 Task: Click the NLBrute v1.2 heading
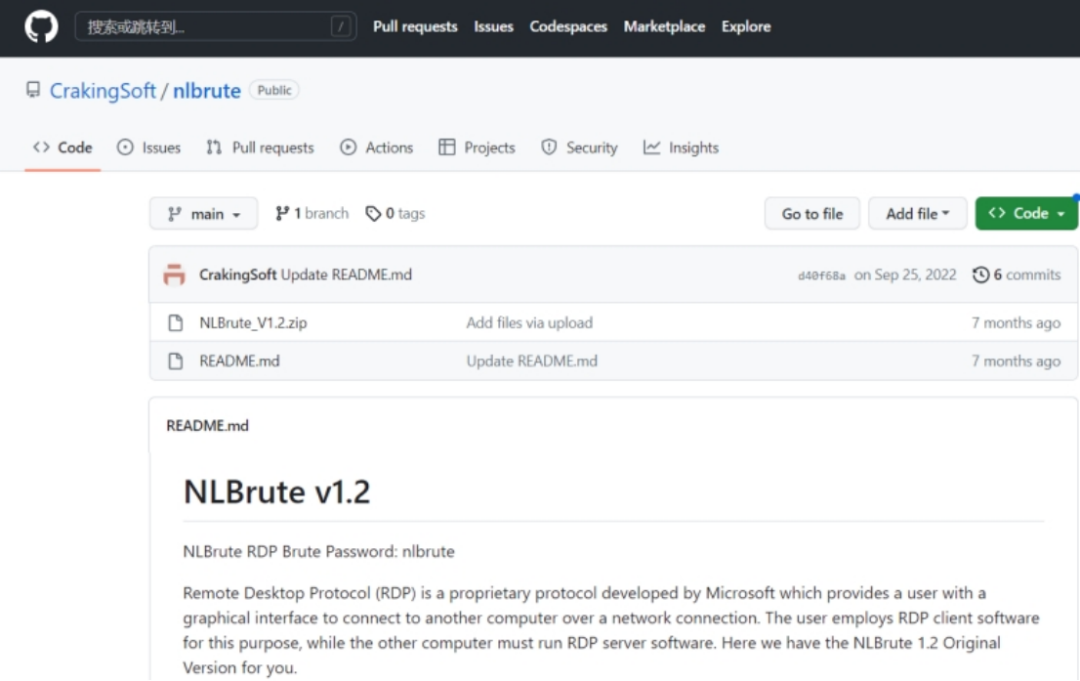coord(277,492)
